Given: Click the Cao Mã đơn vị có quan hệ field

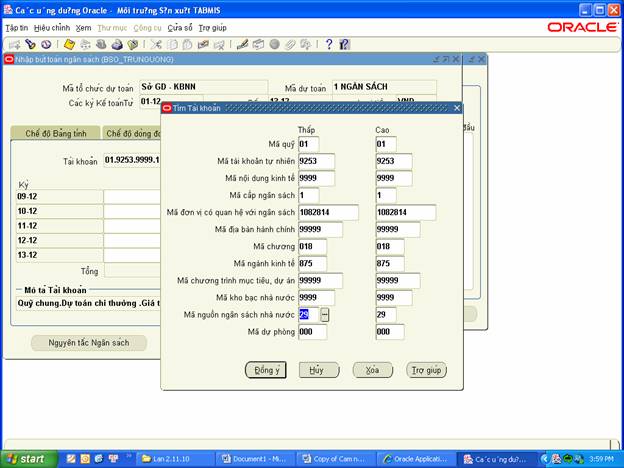Looking at the screenshot, I should 406,213.
